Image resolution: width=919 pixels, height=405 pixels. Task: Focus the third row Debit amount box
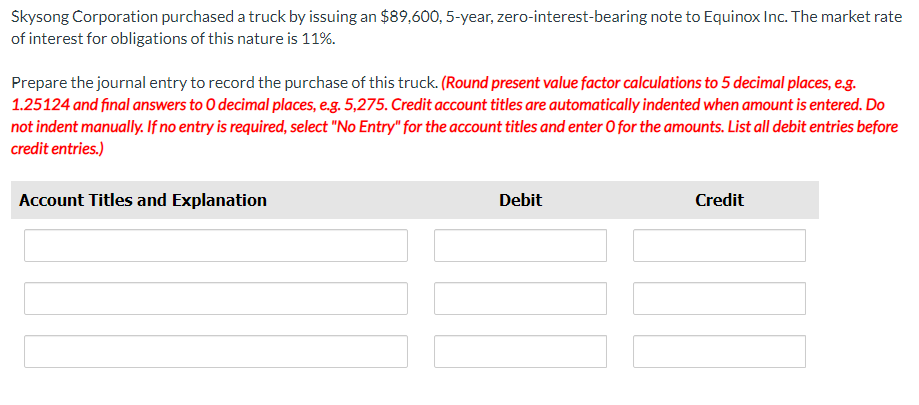520,352
